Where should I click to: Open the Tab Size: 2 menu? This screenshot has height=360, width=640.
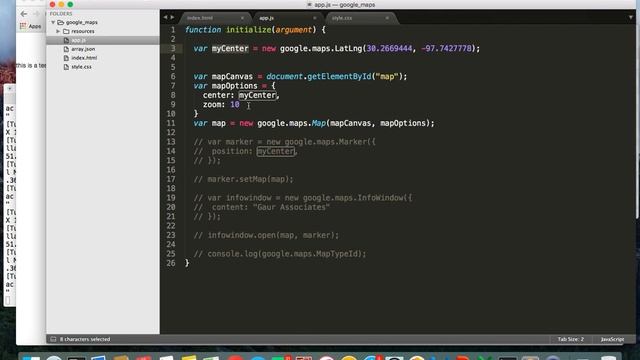pos(571,339)
